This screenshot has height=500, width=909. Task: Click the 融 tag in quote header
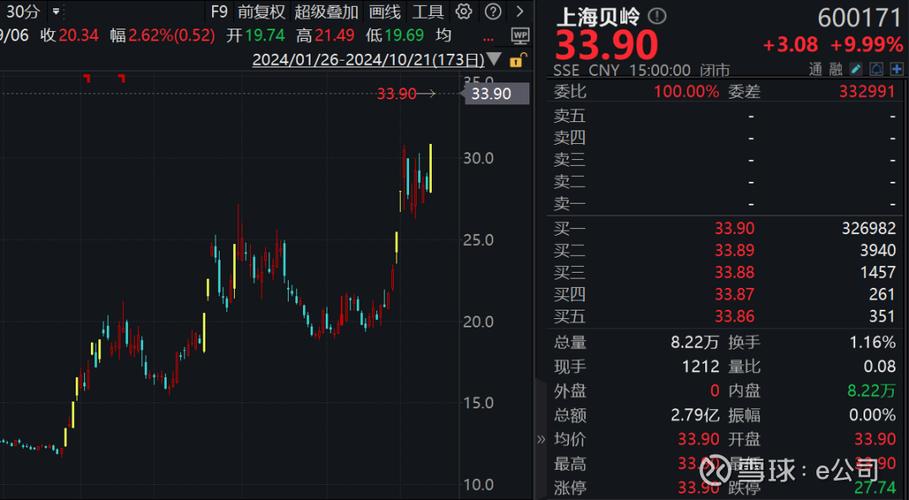pos(835,70)
